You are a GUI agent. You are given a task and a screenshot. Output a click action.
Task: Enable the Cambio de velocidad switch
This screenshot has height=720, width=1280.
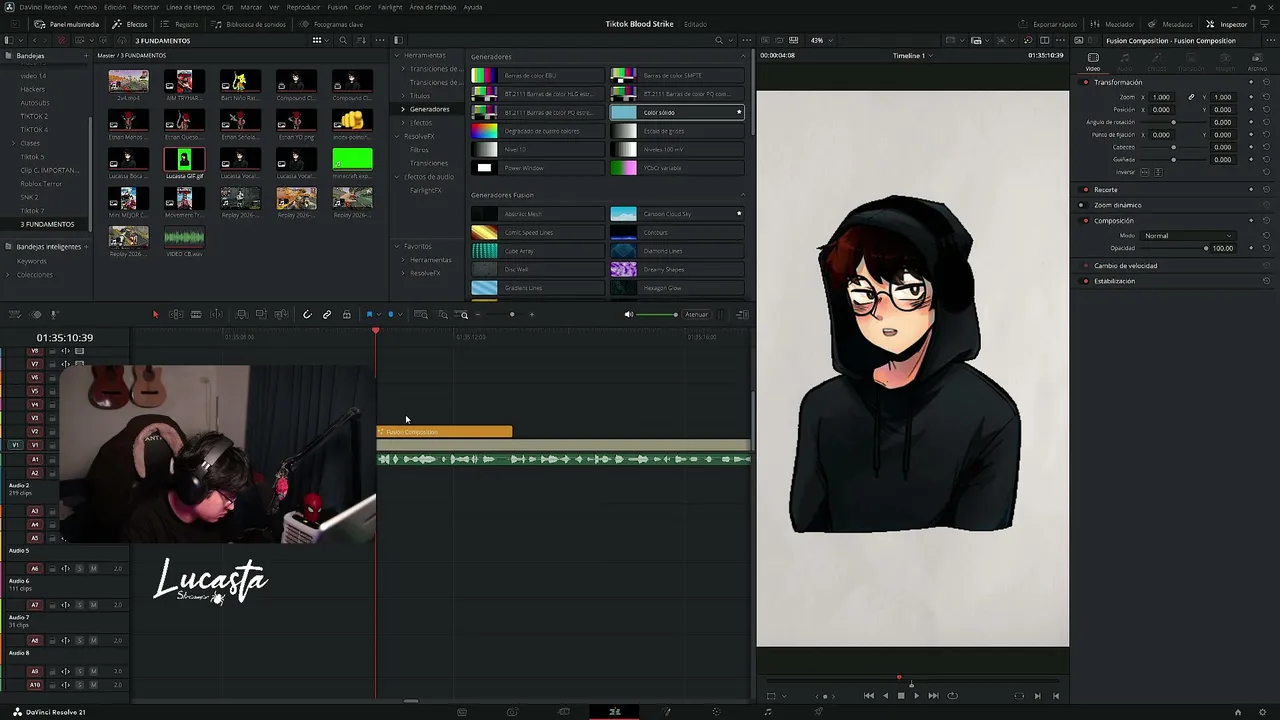pyautogui.click(x=1086, y=266)
